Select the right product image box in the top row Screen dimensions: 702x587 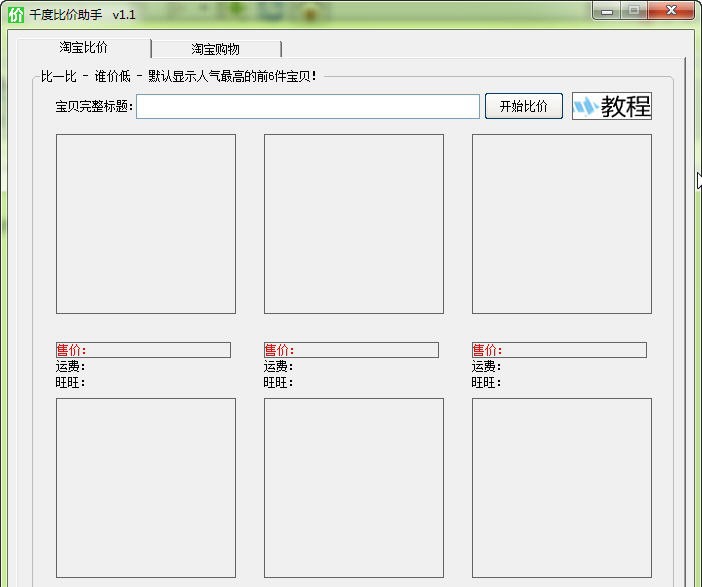[x=562, y=224]
